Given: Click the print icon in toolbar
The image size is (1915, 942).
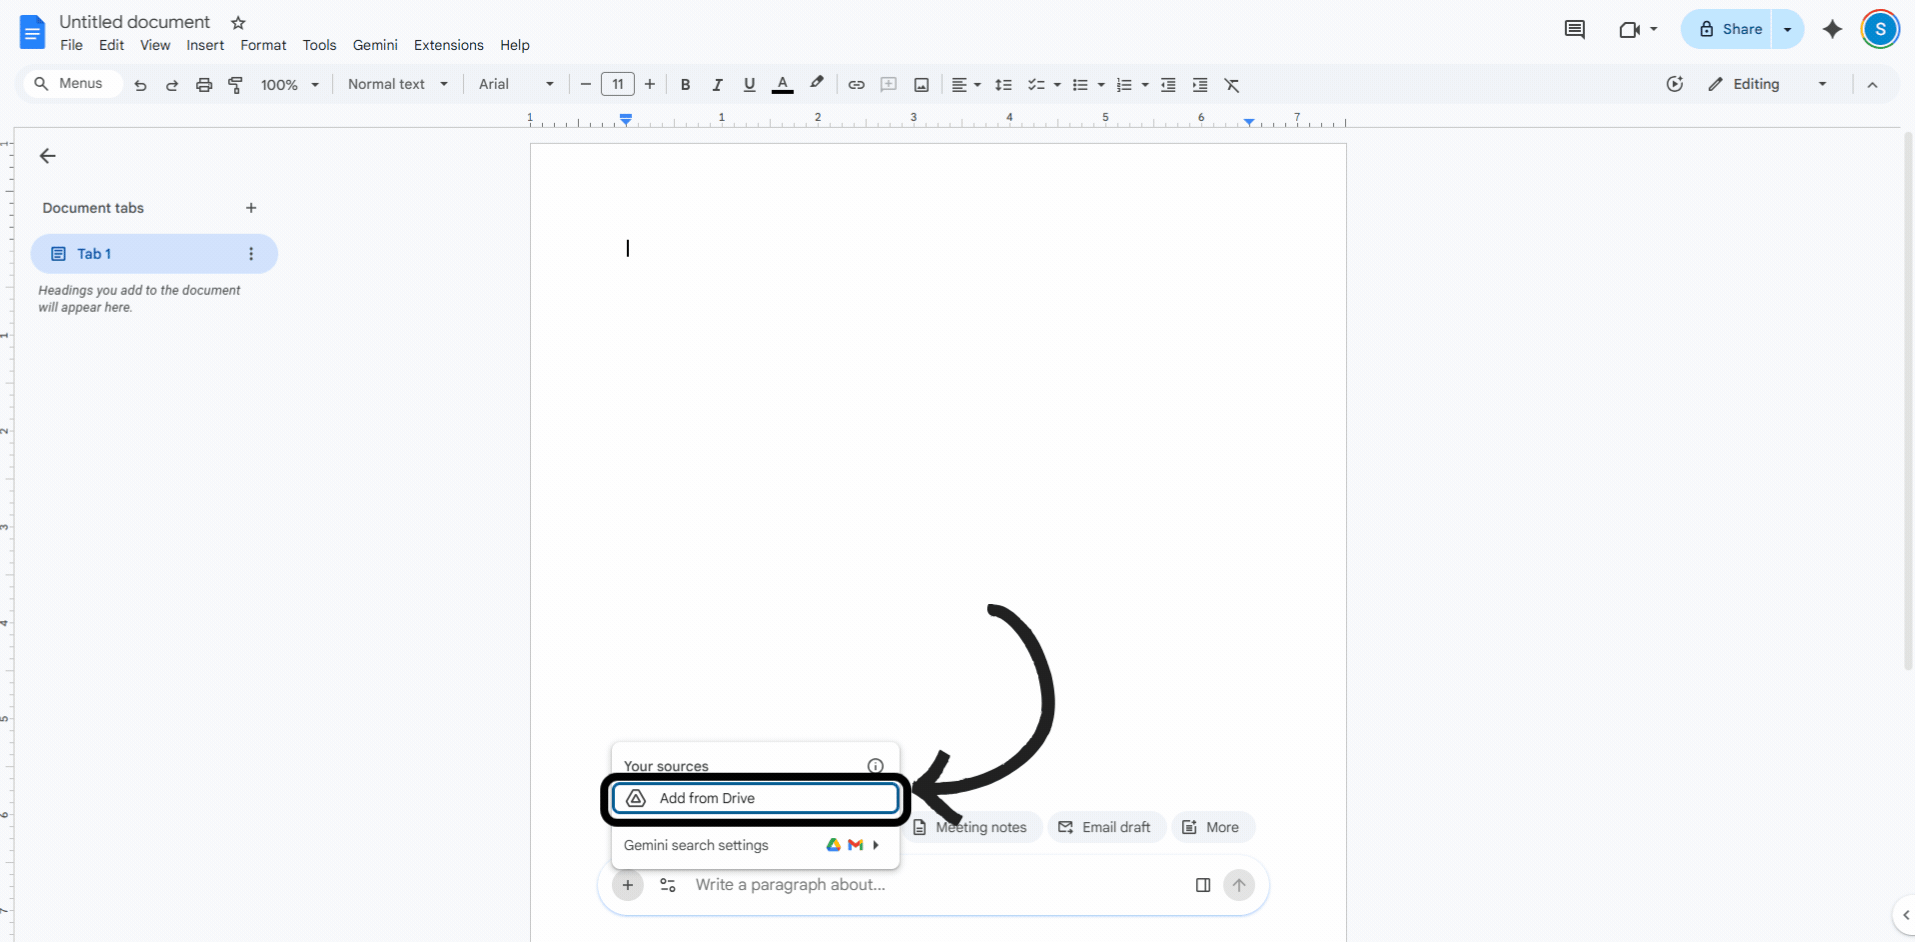Looking at the screenshot, I should pyautogui.click(x=204, y=85).
